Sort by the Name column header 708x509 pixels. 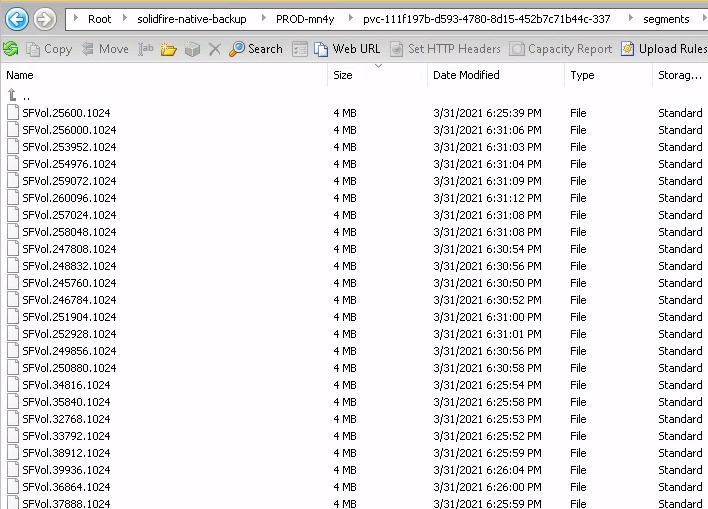tap(164, 75)
